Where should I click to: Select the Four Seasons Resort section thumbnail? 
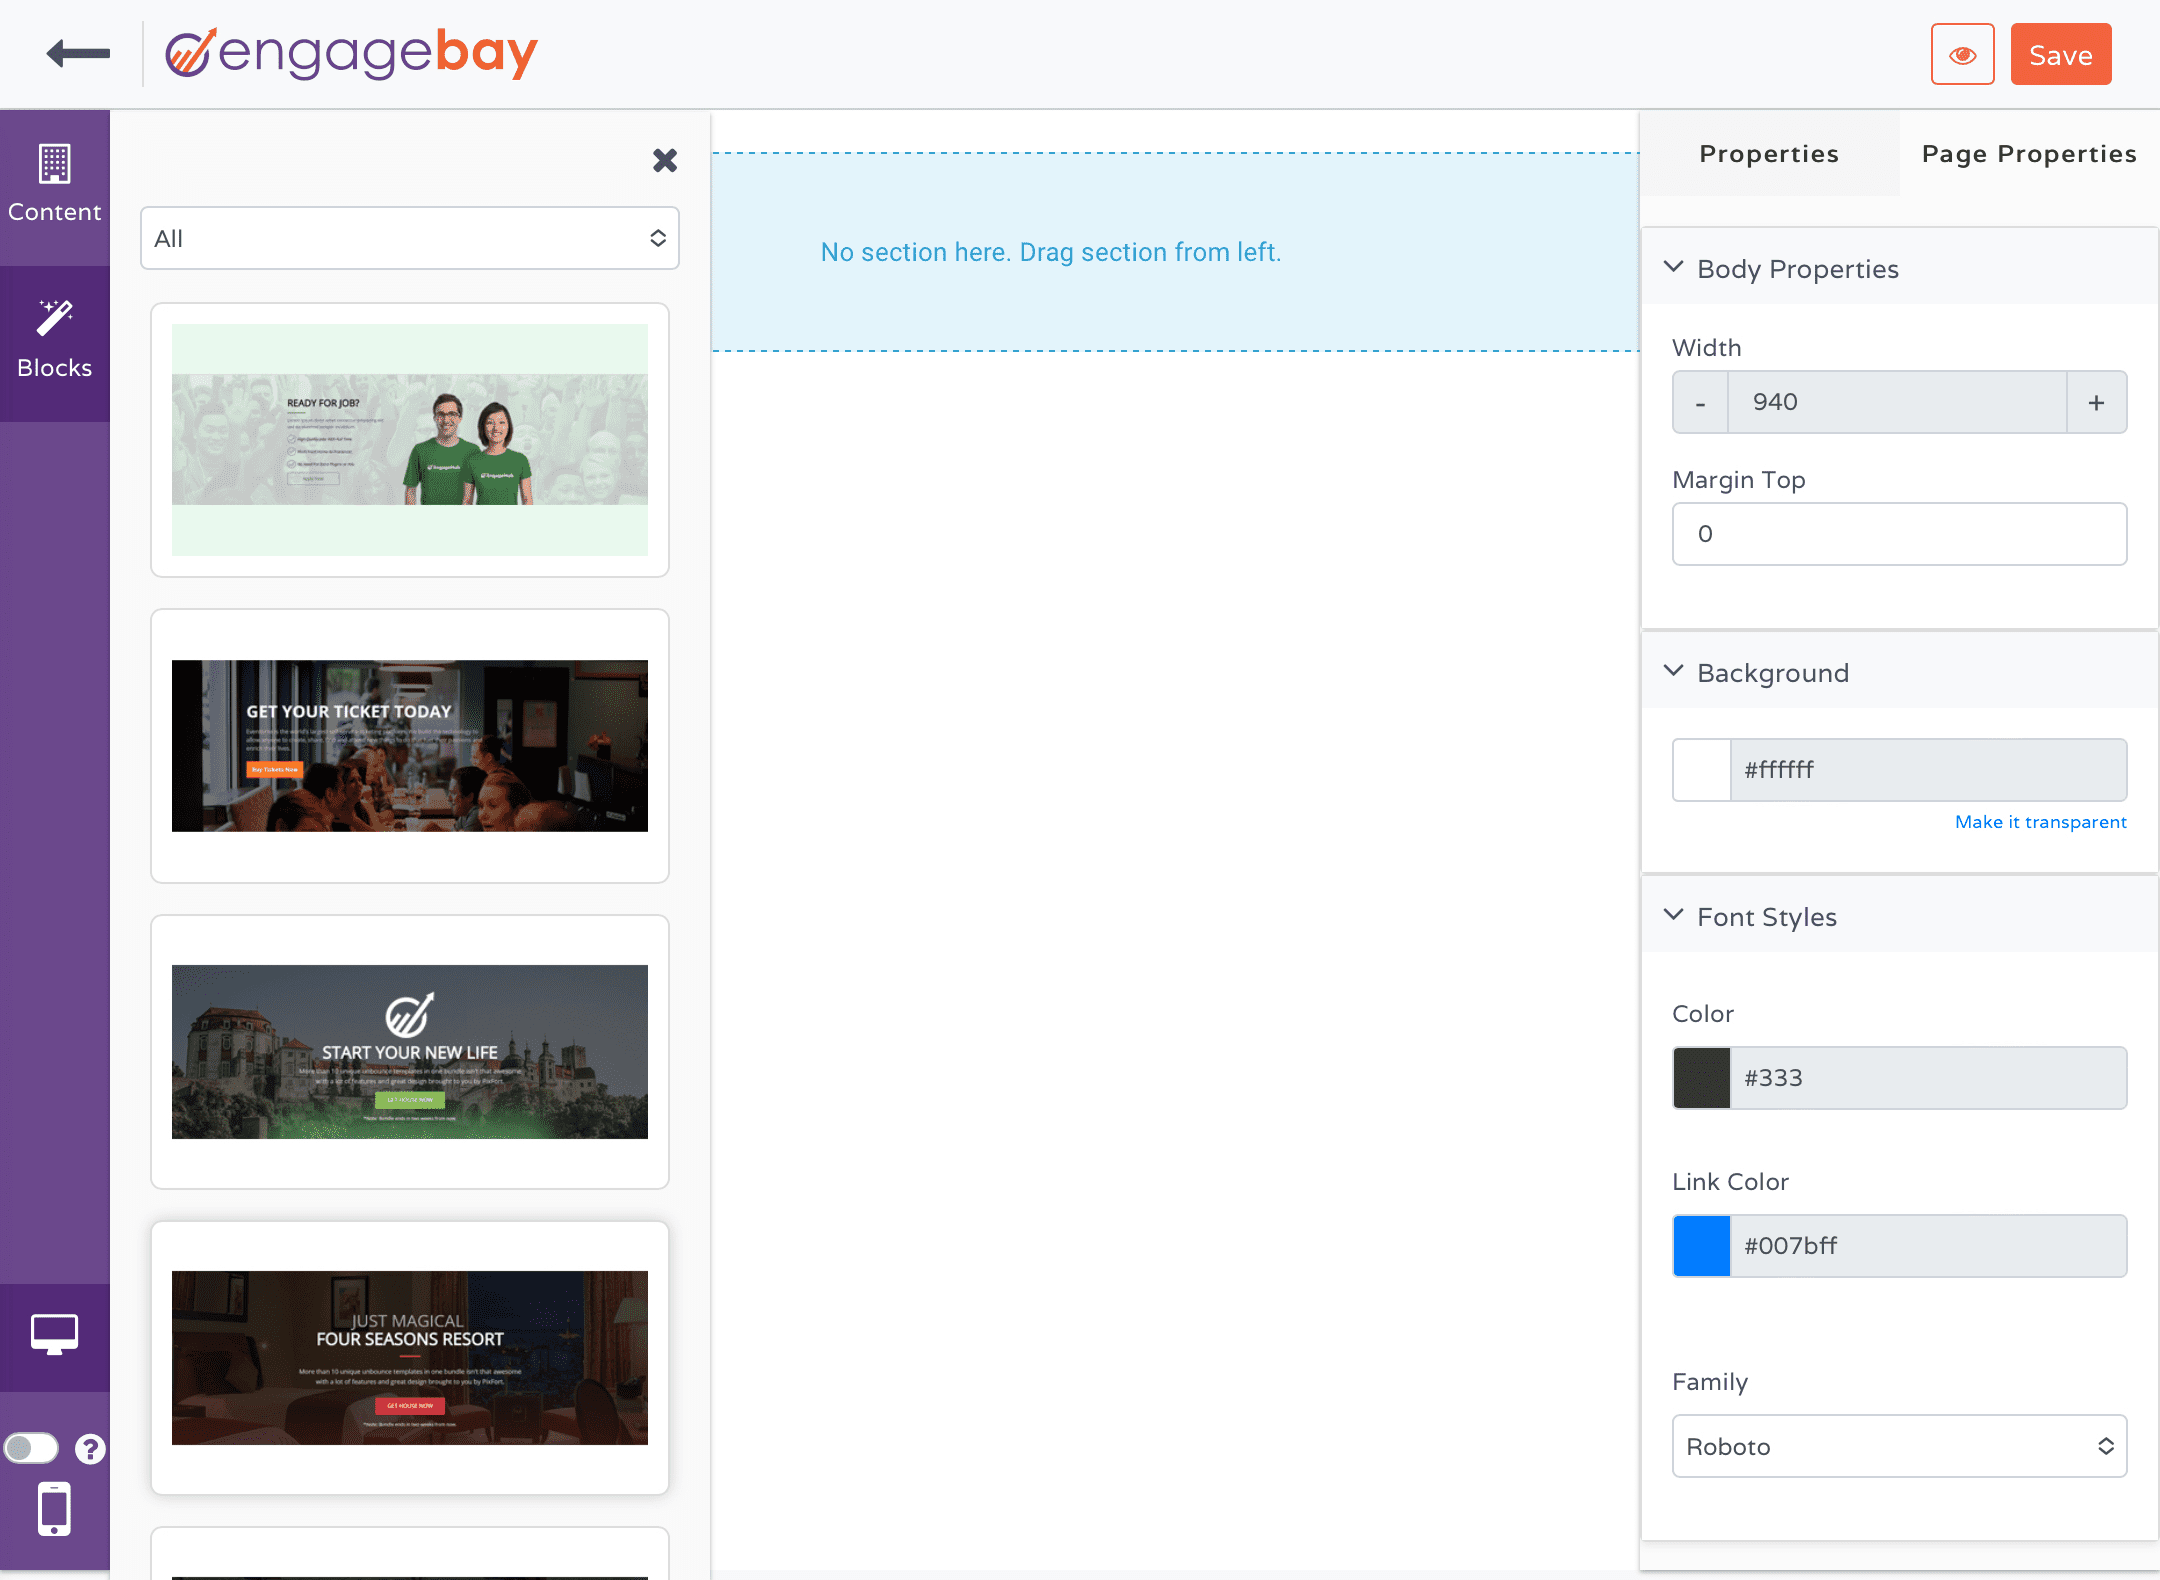pyautogui.click(x=409, y=1357)
